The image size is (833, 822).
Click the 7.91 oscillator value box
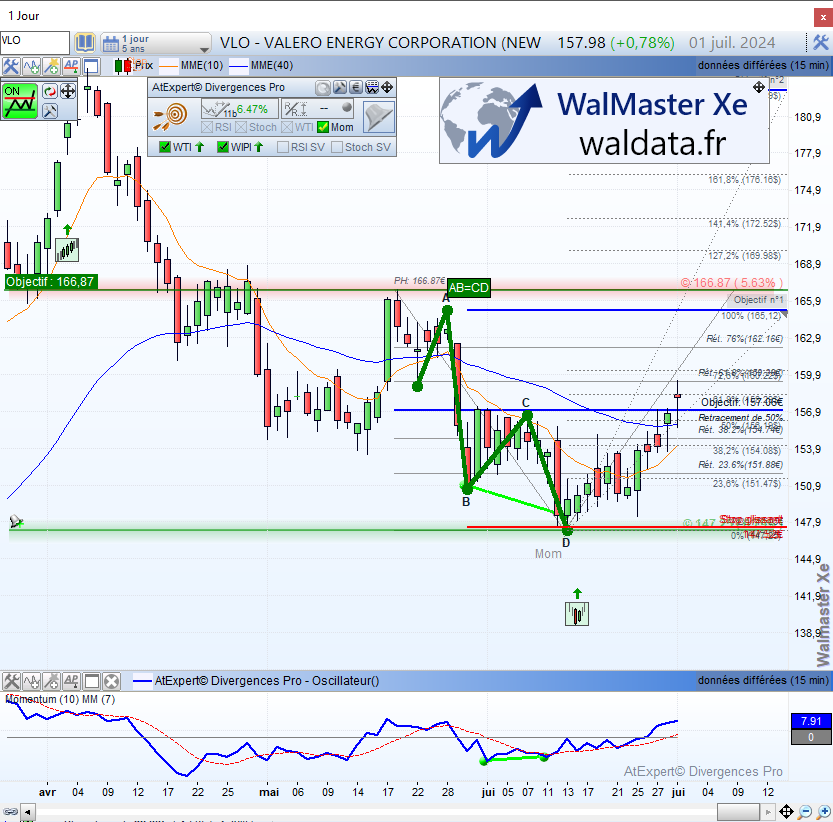click(x=811, y=721)
